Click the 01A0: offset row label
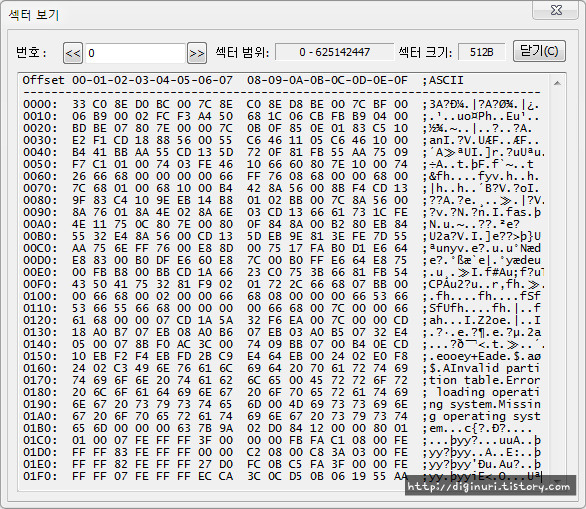Viewport: 586px width, 509px height. [40, 416]
